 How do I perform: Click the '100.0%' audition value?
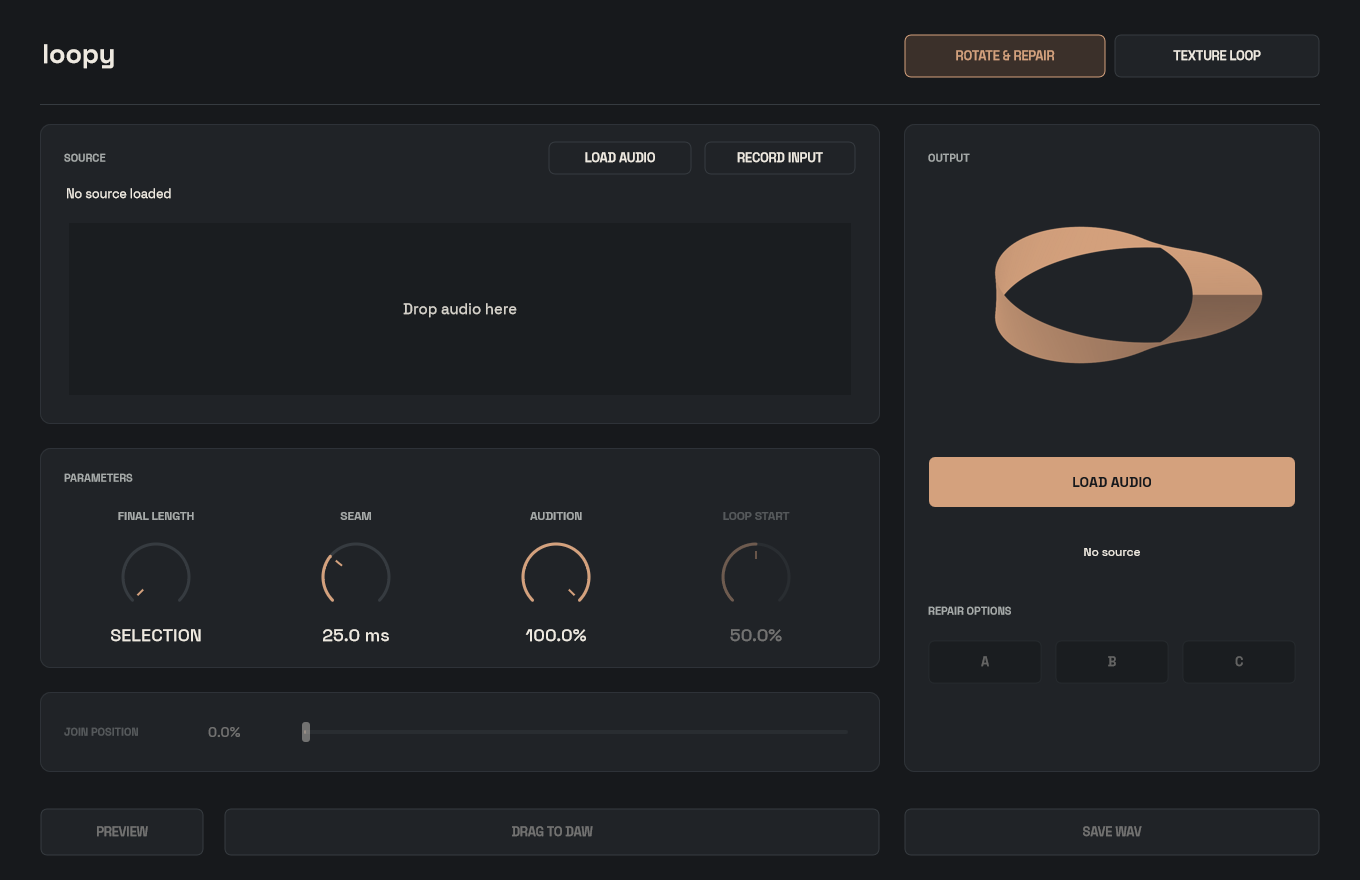click(556, 636)
